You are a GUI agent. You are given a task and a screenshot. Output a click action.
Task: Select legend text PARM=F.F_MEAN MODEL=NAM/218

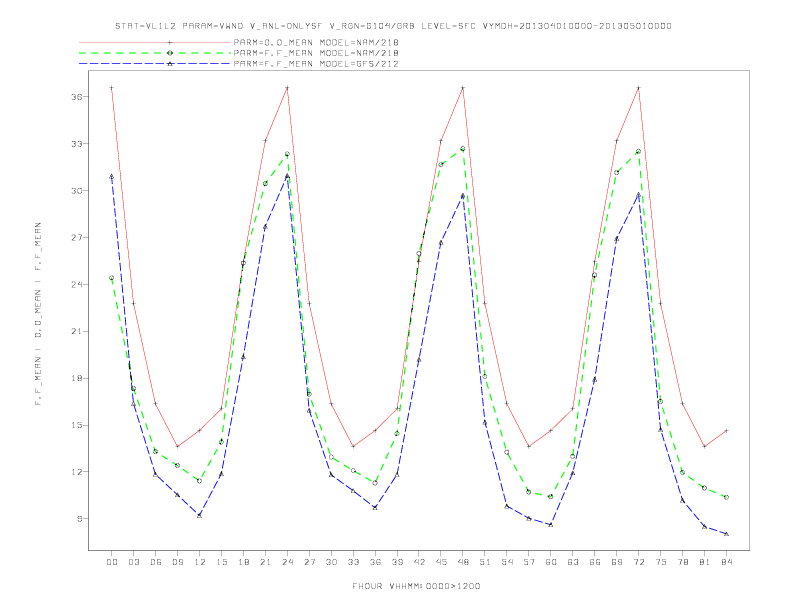point(316,53)
